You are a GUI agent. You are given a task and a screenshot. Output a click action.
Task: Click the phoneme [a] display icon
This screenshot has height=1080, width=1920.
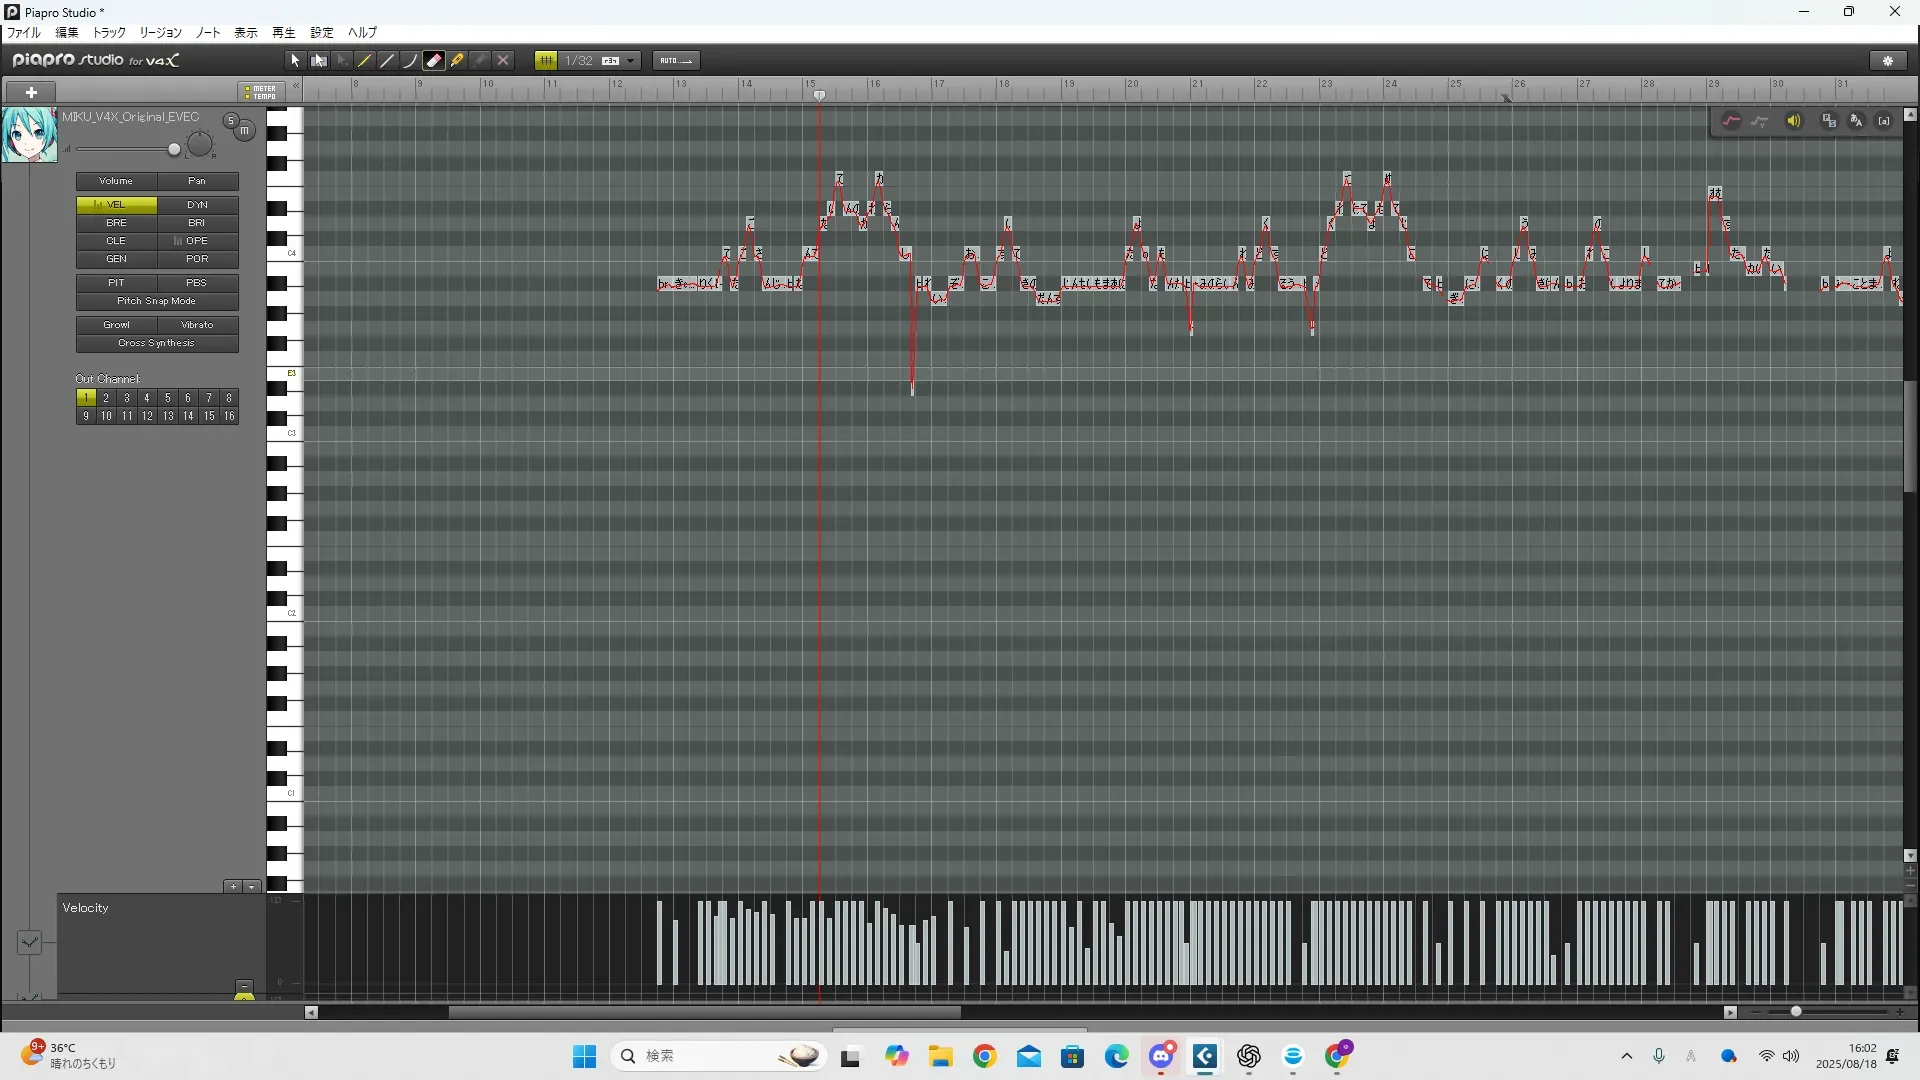pyautogui.click(x=1884, y=121)
